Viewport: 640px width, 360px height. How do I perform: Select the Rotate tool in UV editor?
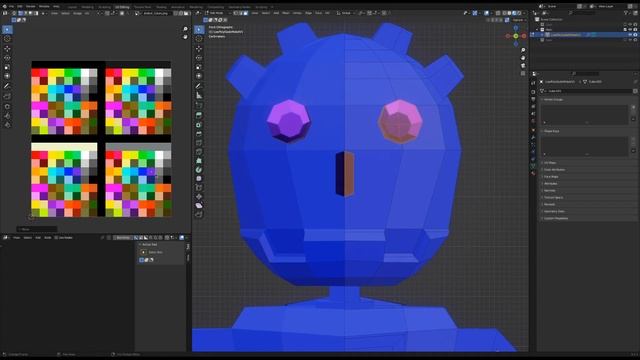(7, 58)
